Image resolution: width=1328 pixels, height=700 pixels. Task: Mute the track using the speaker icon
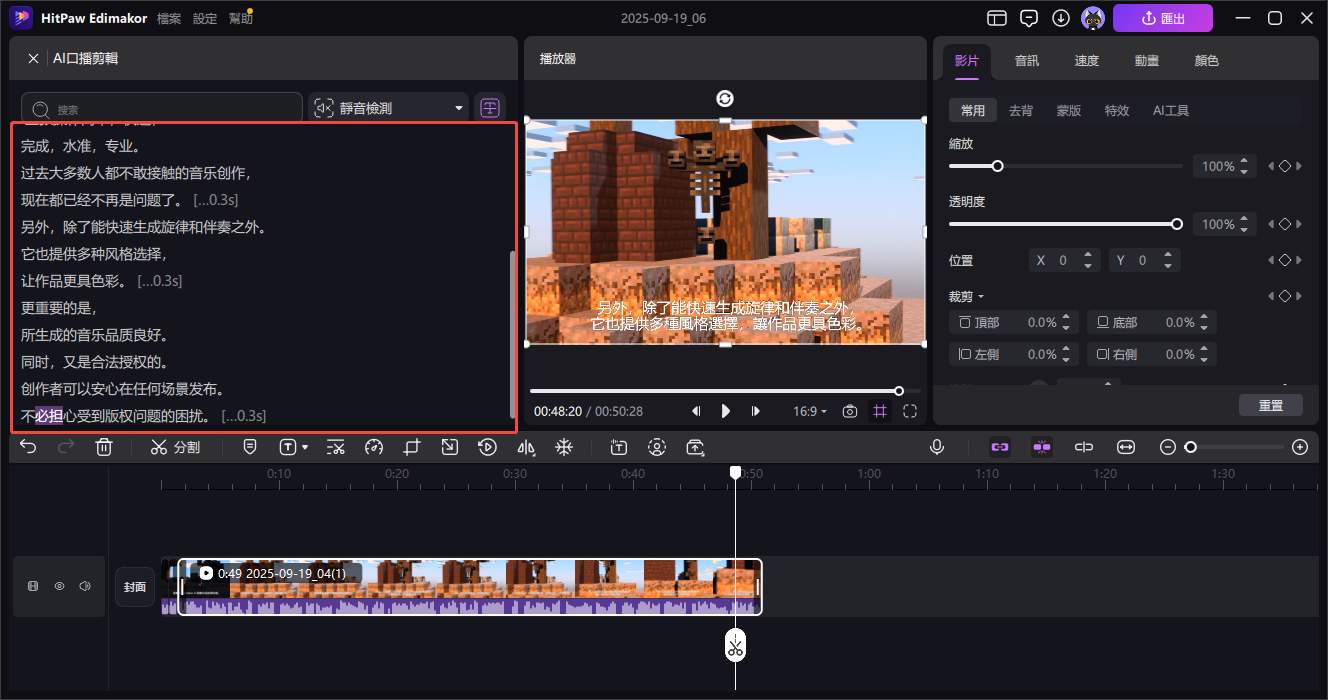[x=85, y=586]
